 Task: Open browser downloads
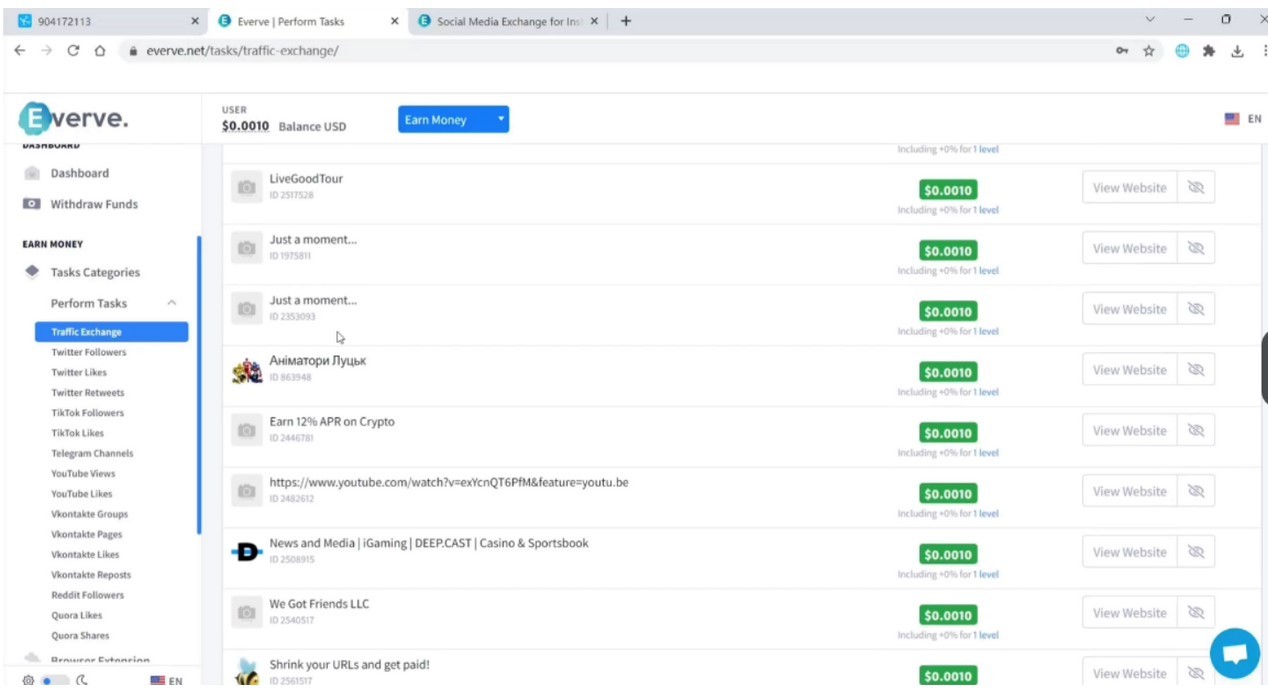[1237, 51]
